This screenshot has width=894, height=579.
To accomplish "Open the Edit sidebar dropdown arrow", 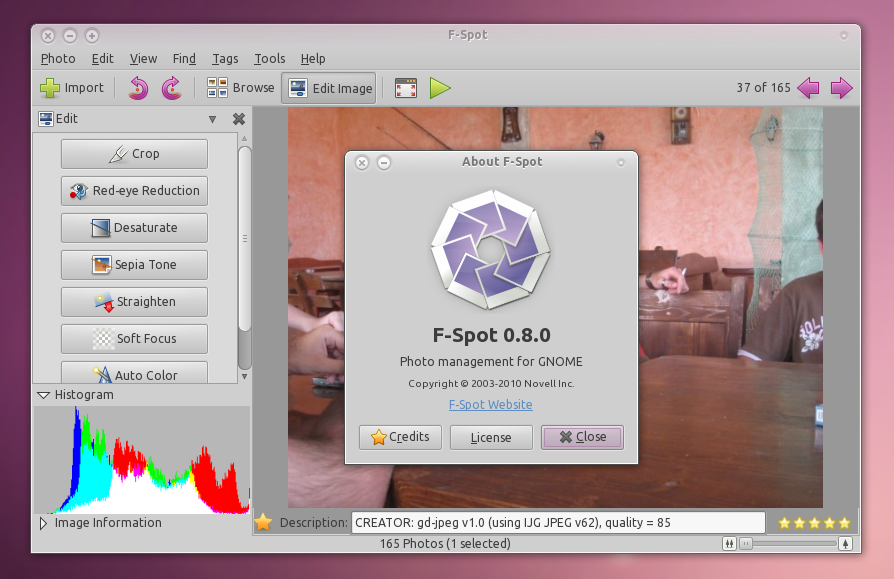I will tap(212, 119).
